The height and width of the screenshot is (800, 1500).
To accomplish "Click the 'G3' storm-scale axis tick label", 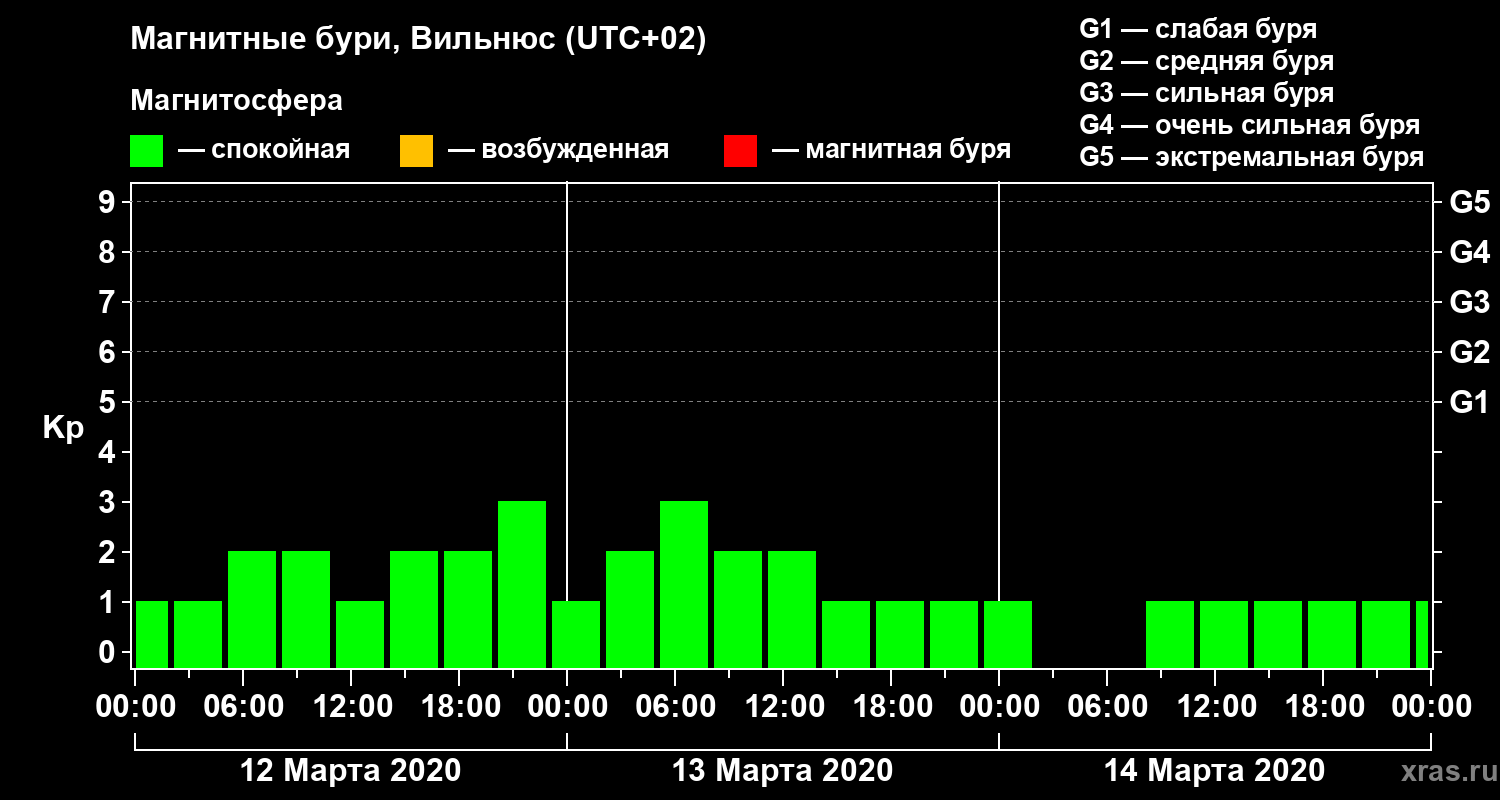I will [x=1469, y=302].
